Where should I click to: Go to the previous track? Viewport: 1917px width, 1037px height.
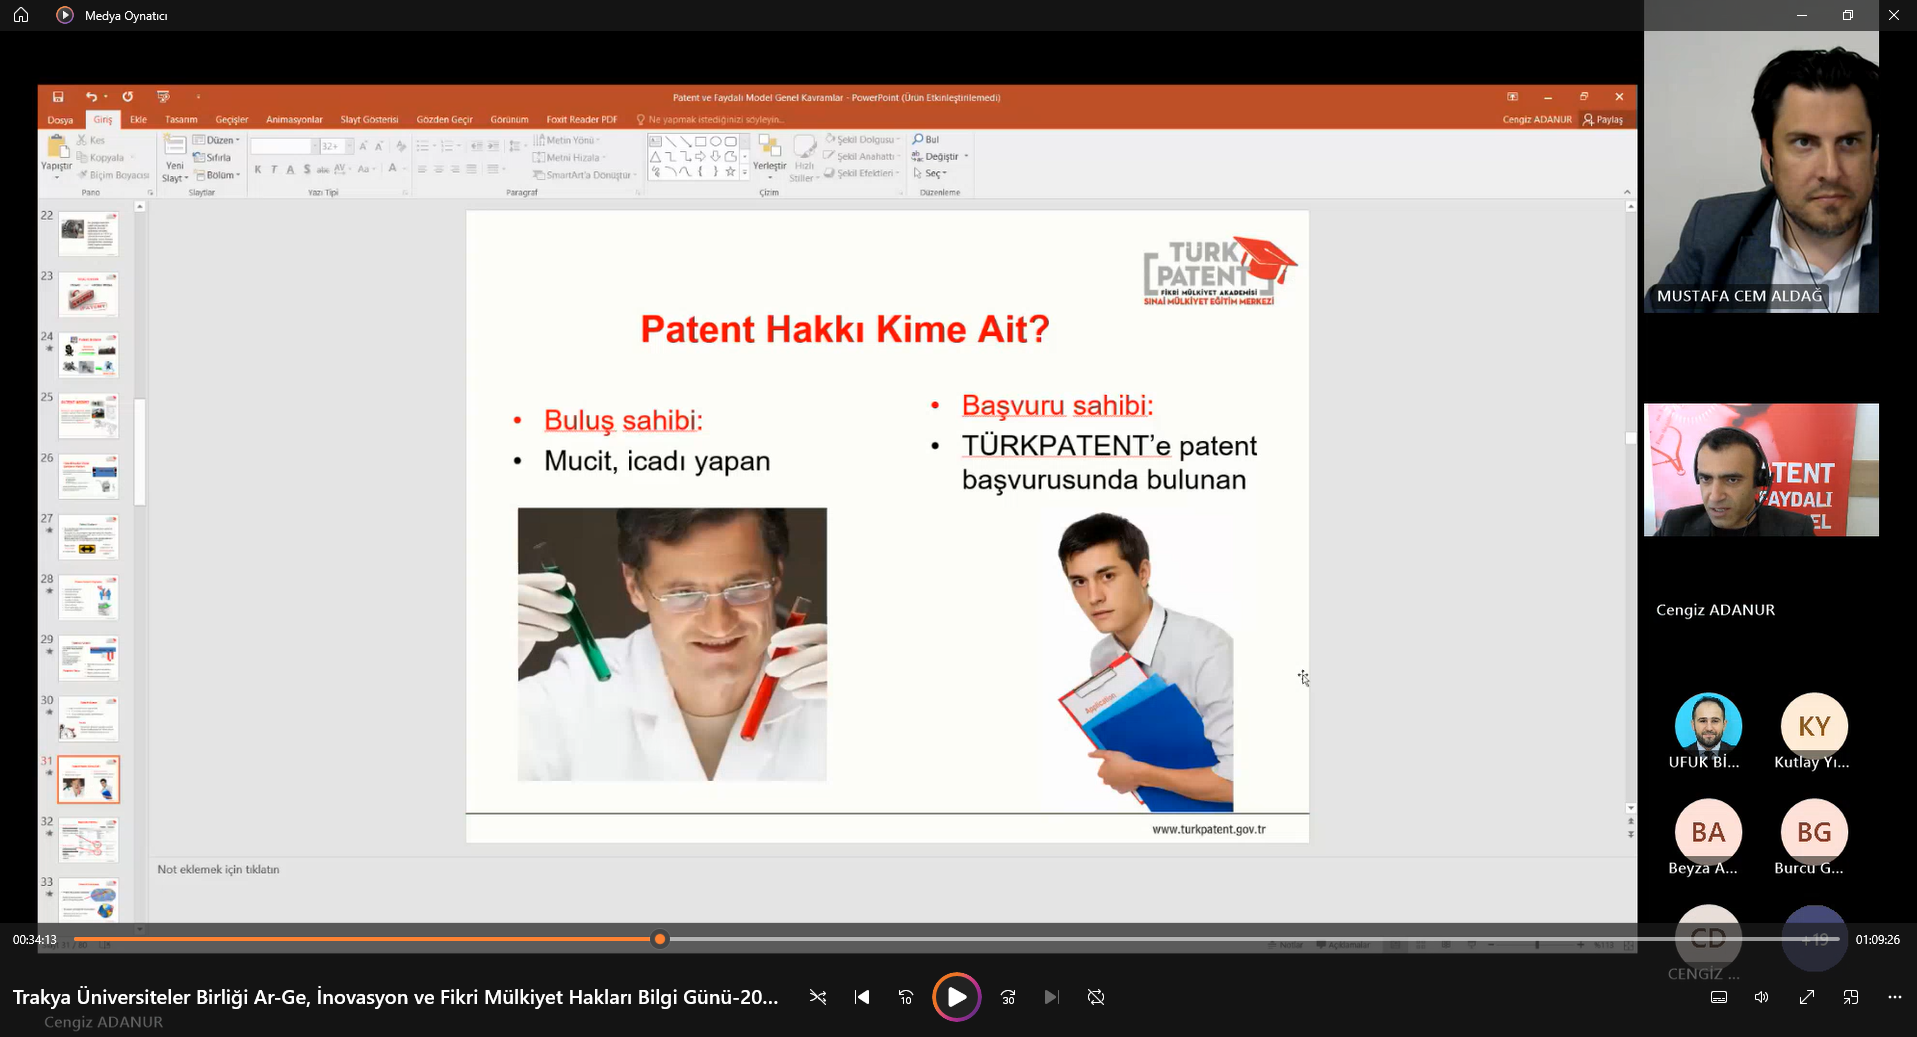click(862, 997)
